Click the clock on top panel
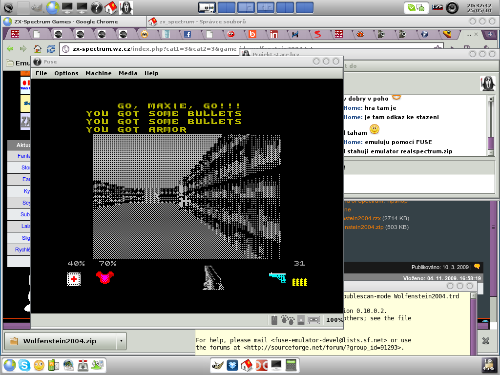The width and height of the screenshot is (500, 375). pos(479,8)
